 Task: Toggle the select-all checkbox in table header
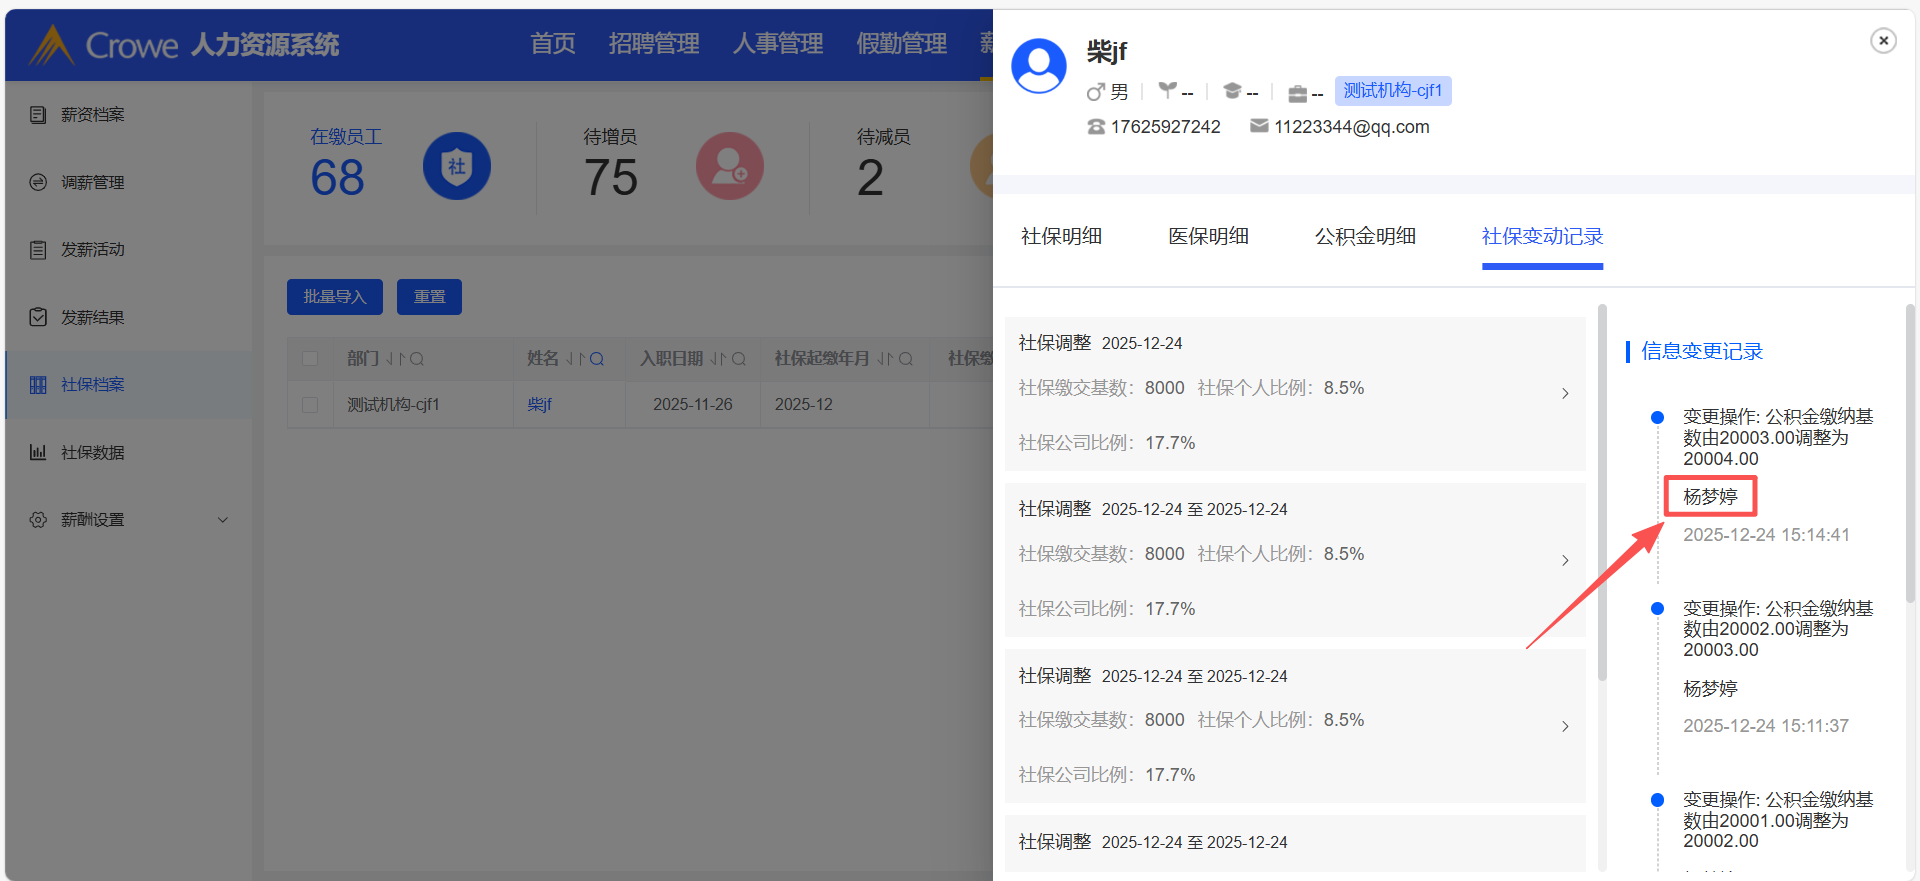pos(310,359)
